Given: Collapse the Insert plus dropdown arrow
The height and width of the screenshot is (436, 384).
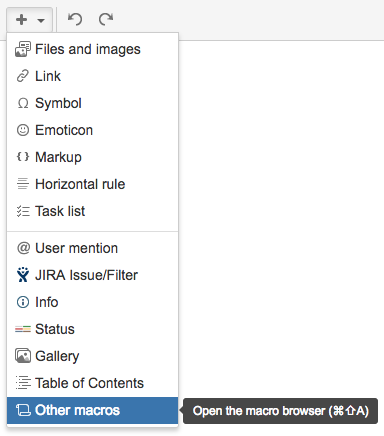Looking at the screenshot, I should [41, 20].
